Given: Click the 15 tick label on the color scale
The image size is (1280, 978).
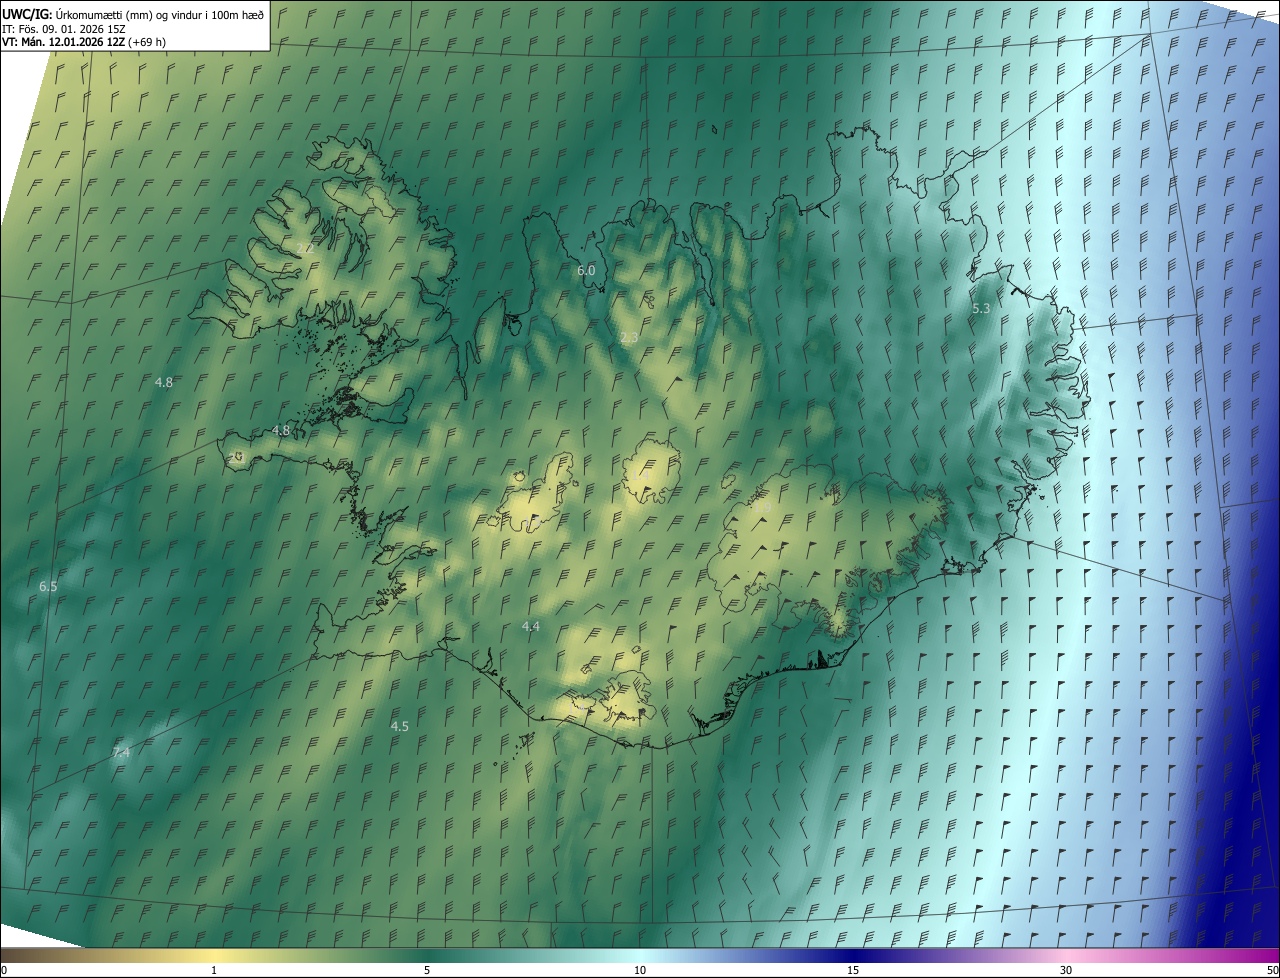Looking at the screenshot, I should (x=853, y=970).
